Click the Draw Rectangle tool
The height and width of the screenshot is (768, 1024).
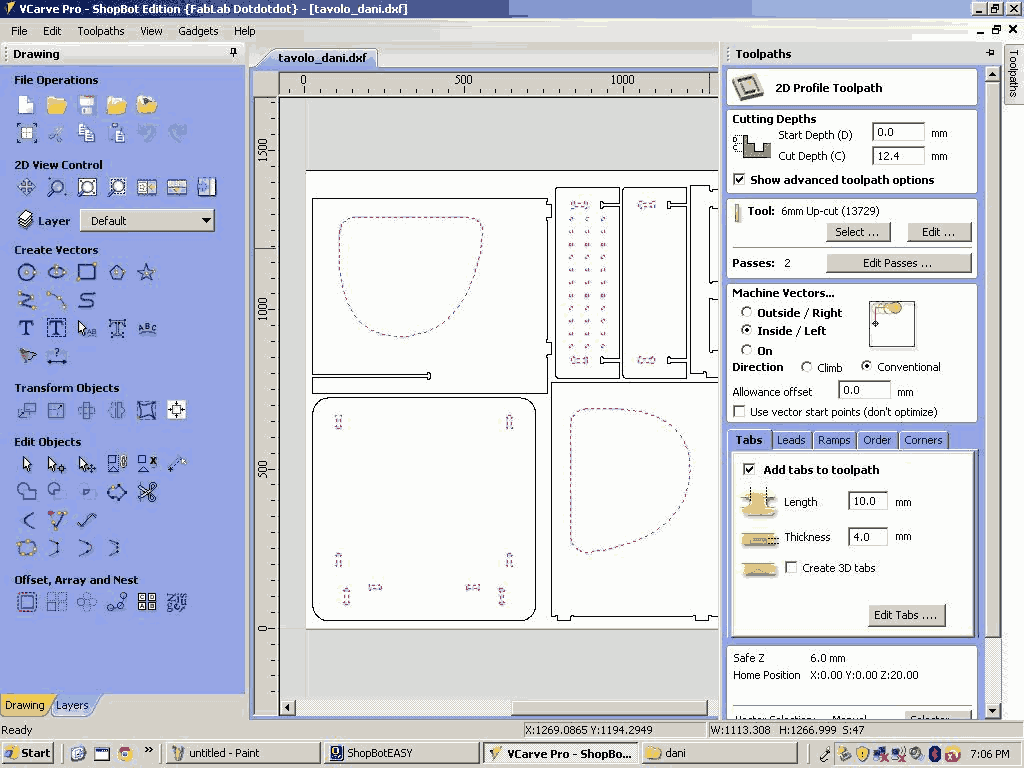87,272
